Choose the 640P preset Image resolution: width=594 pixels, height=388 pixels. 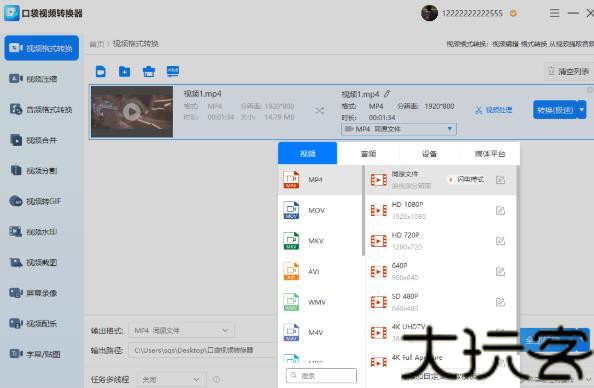click(441, 271)
